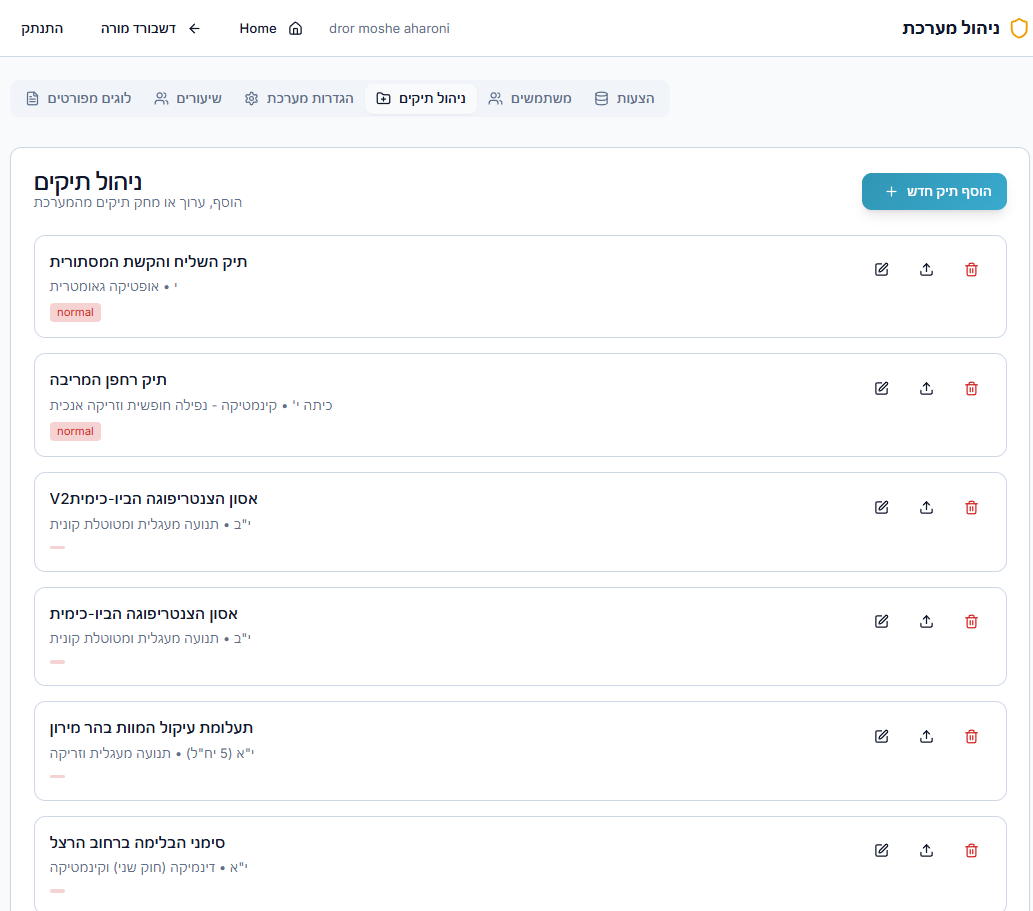Delete the תיק השליח והקשת המסתורית case
The image size is (1033, 911).
coord(971,269)
